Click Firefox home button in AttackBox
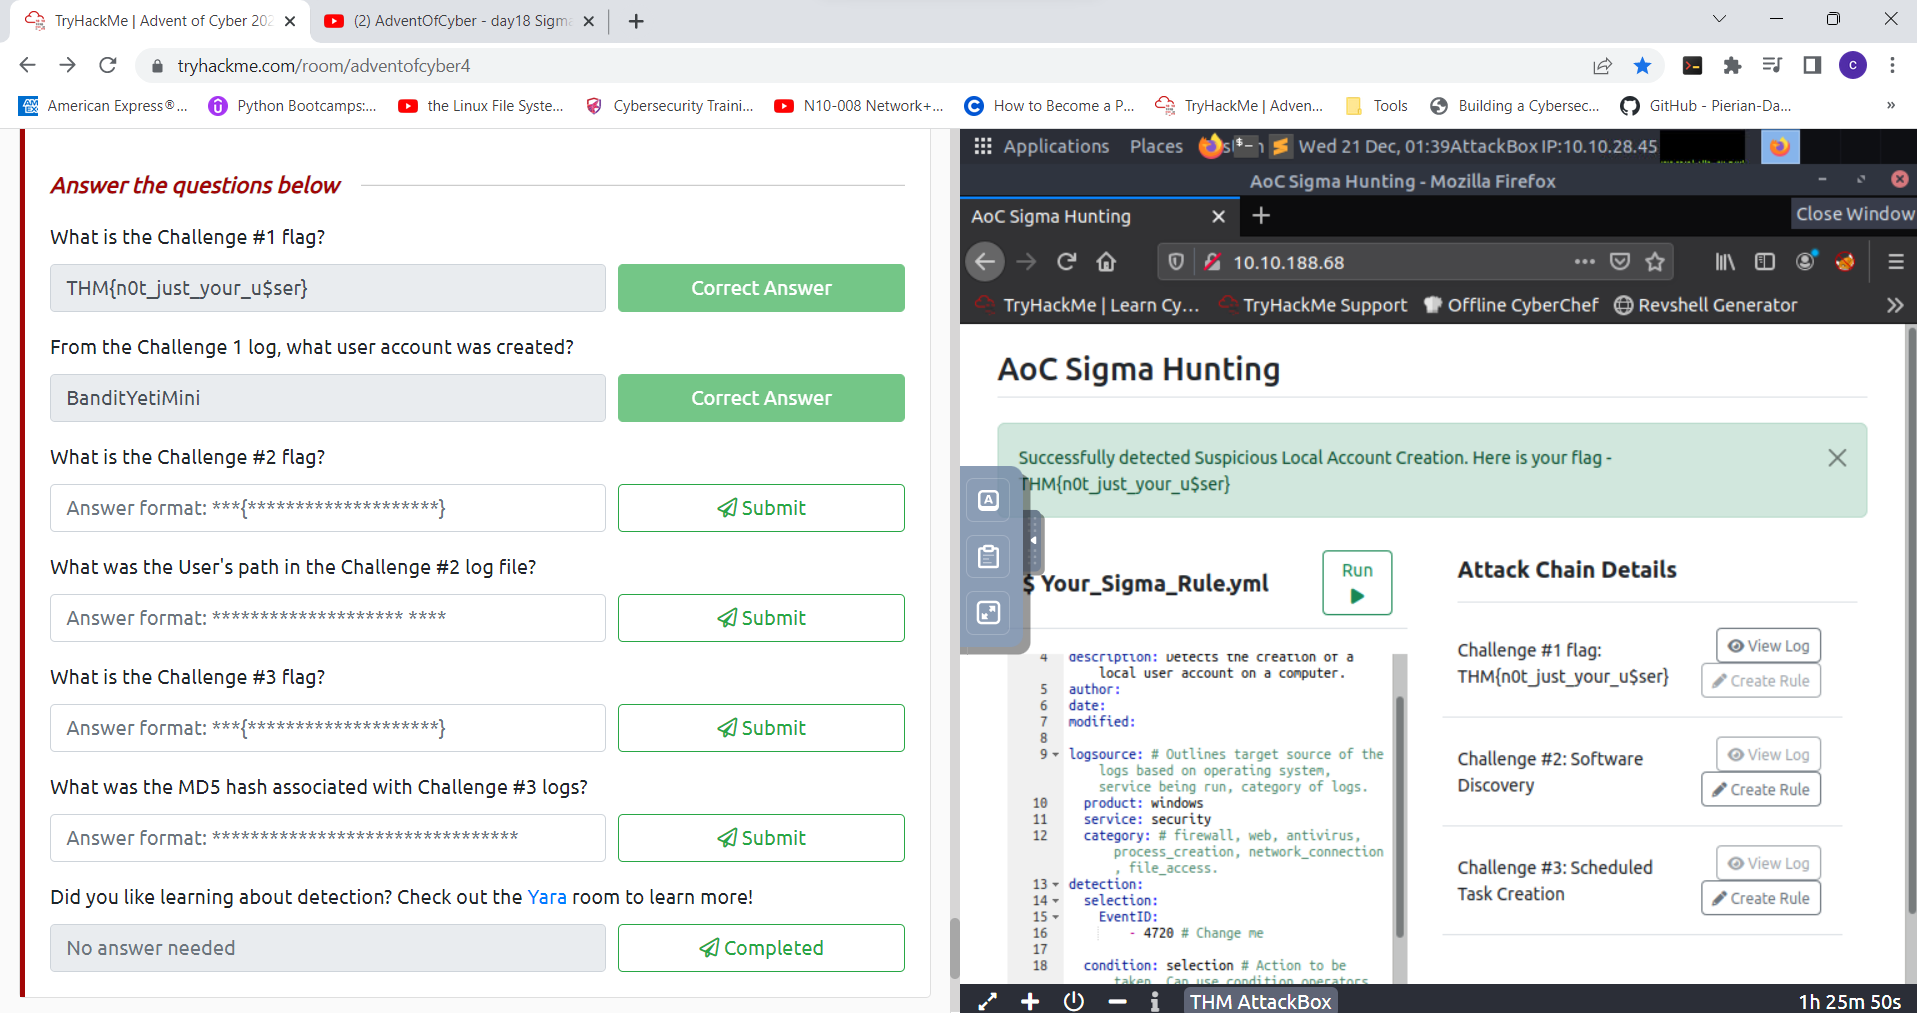The image size is (1917, 1013). (x=1106, y=262)
